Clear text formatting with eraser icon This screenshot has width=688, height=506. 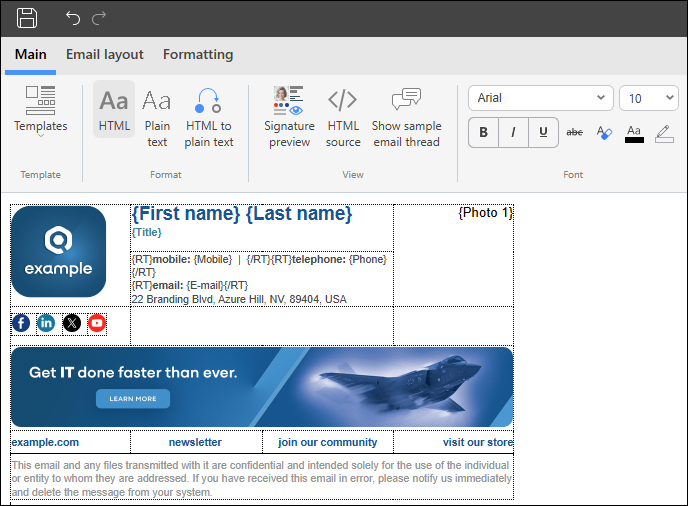point(604,132)
